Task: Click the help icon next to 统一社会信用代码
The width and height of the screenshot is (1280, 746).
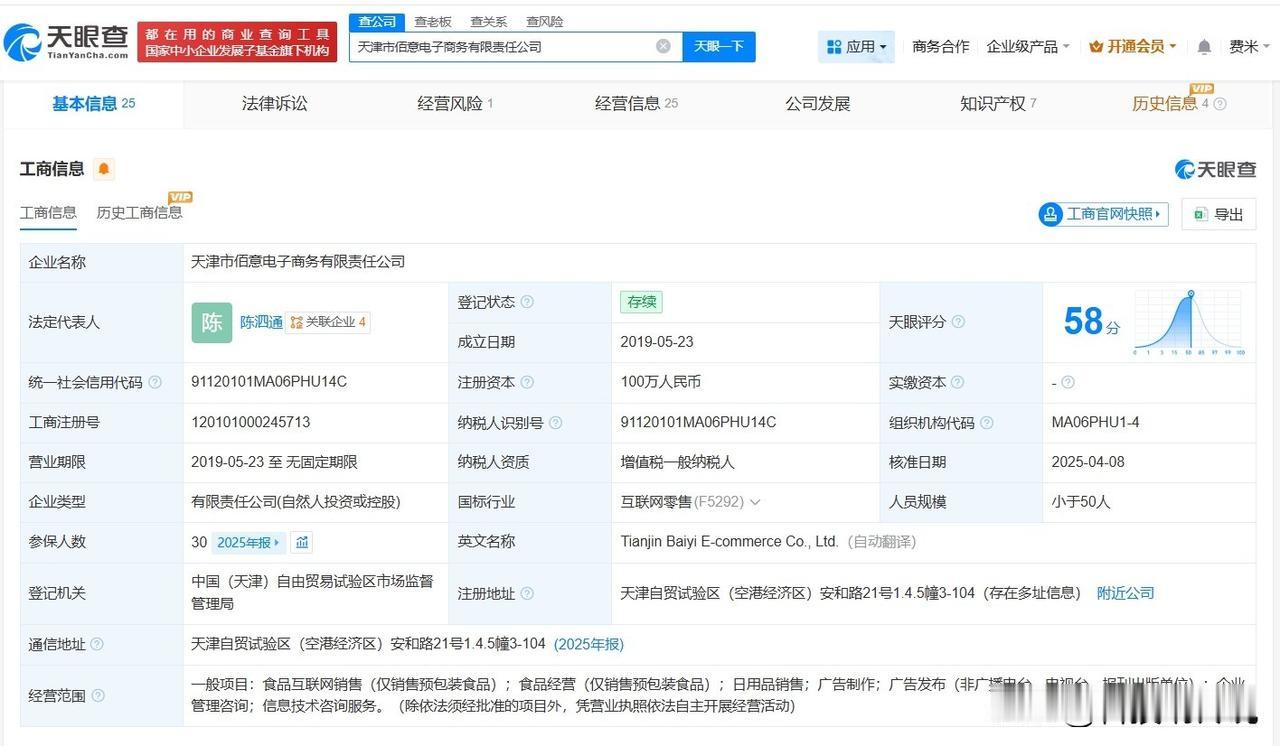Action: tap(155, 382)
